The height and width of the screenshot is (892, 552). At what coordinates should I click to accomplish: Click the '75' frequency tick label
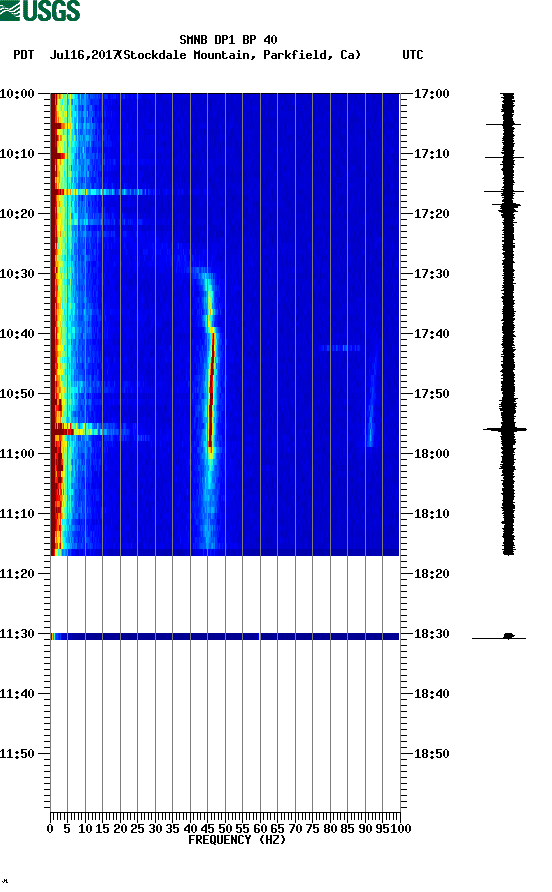312,829
